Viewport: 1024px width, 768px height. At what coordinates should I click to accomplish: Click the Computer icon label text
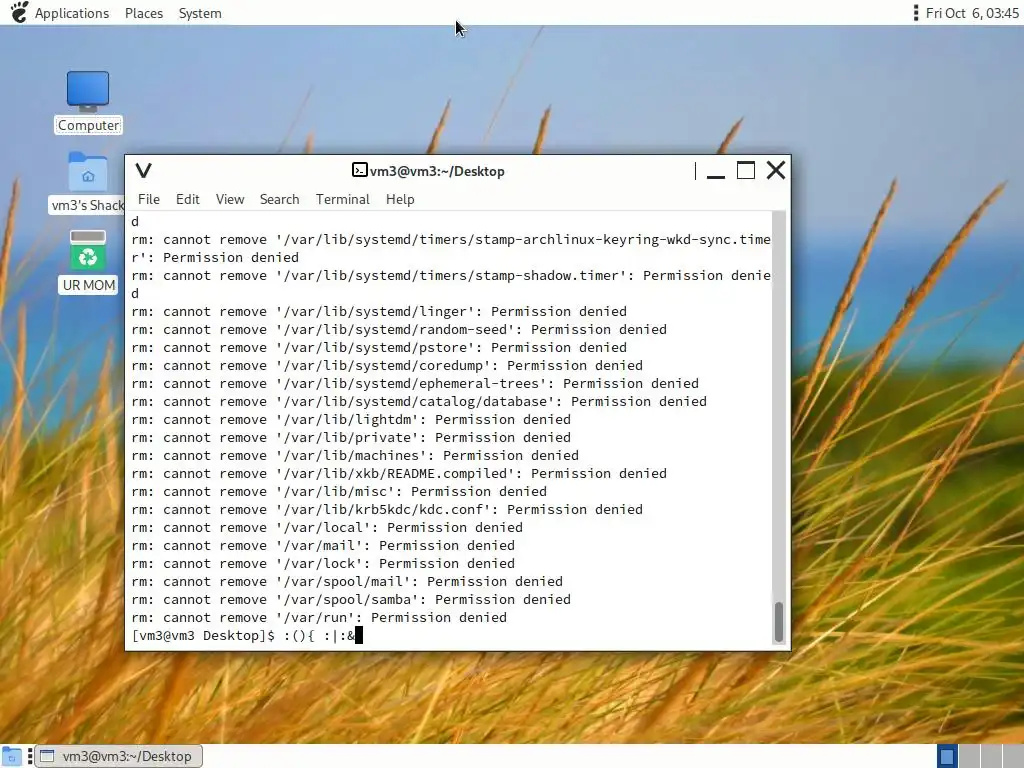(88, 125)
